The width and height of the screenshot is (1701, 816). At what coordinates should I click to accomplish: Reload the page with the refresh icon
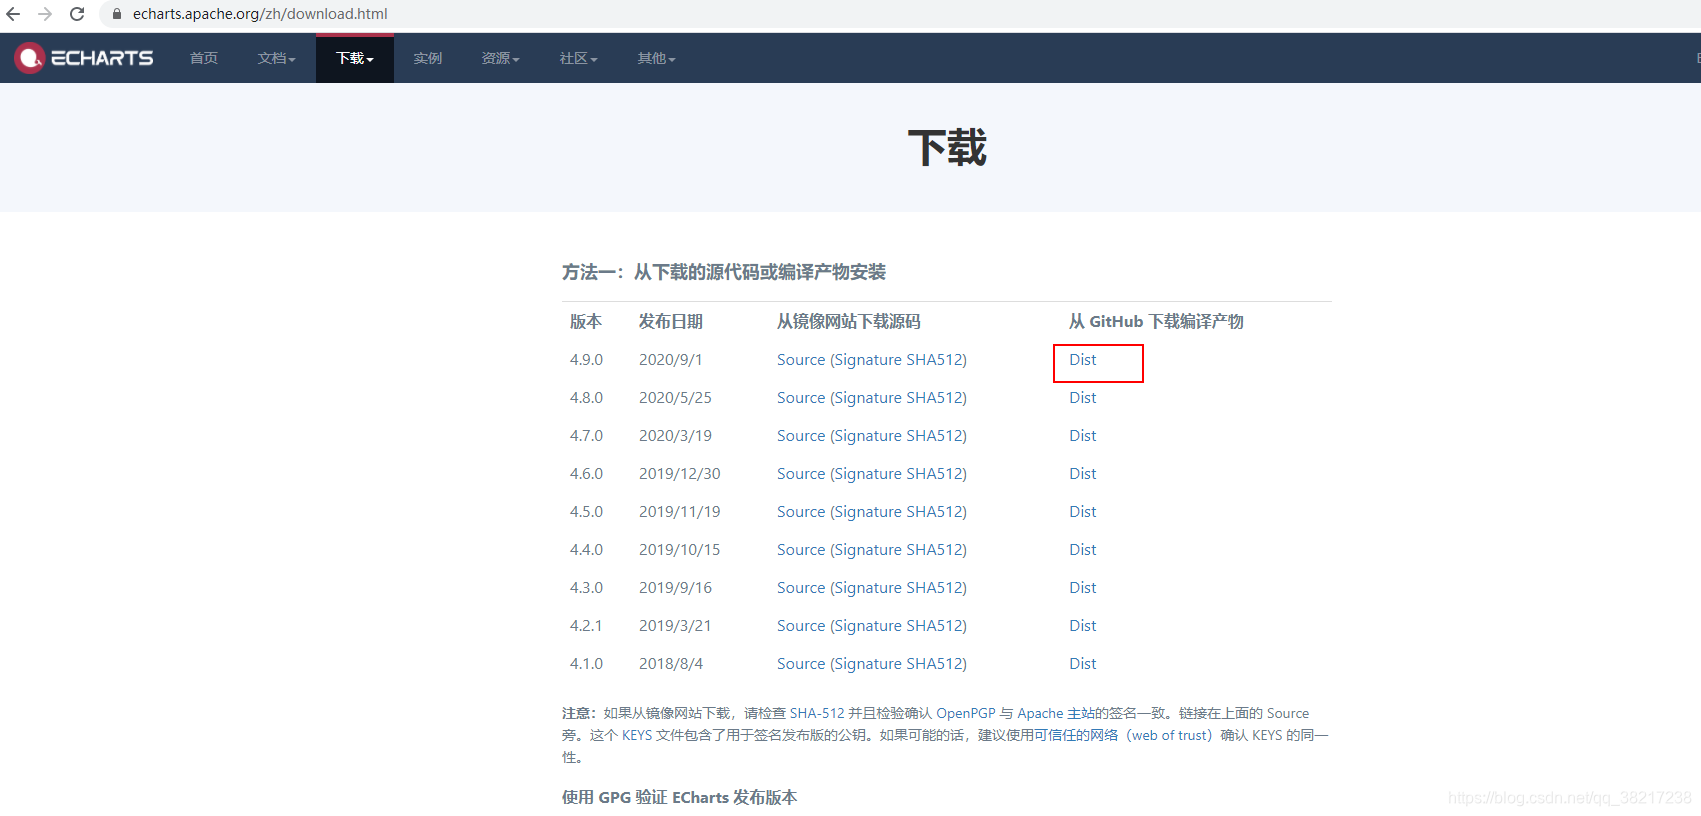(x=77, y=14)
